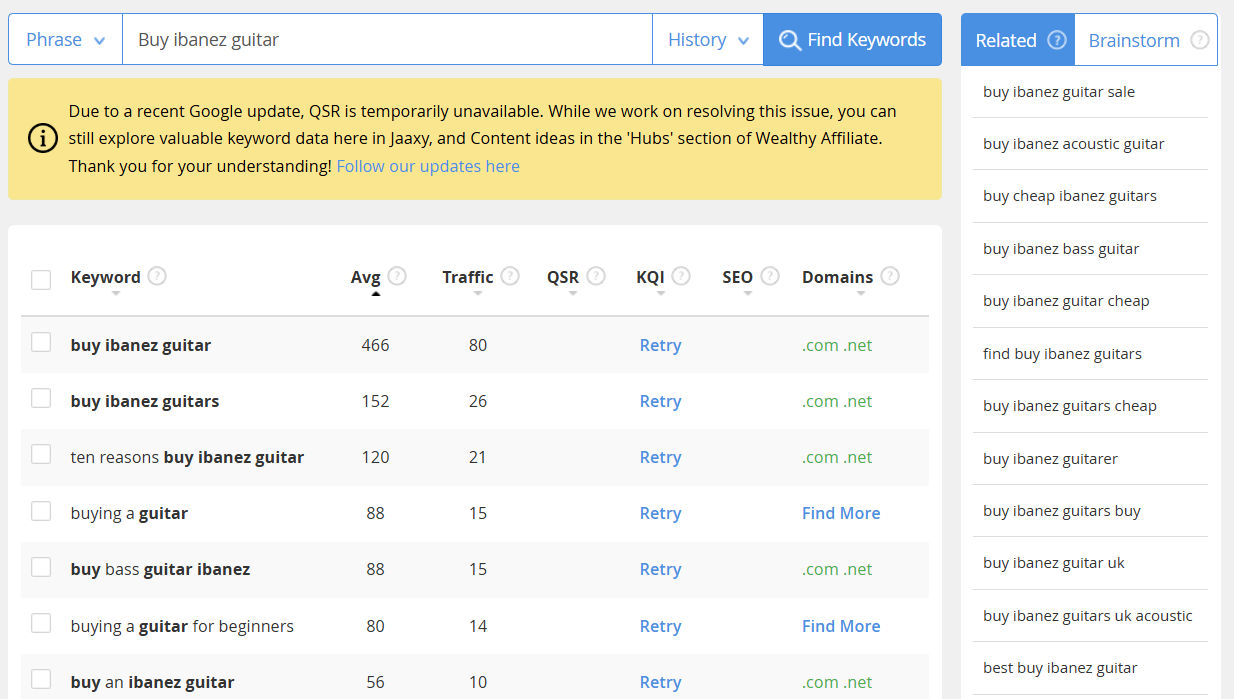Tick the checkbox beside 'buying a guitar'
Screen dimensions: 1234x699
pyautogui.click(x=41, y=510)
